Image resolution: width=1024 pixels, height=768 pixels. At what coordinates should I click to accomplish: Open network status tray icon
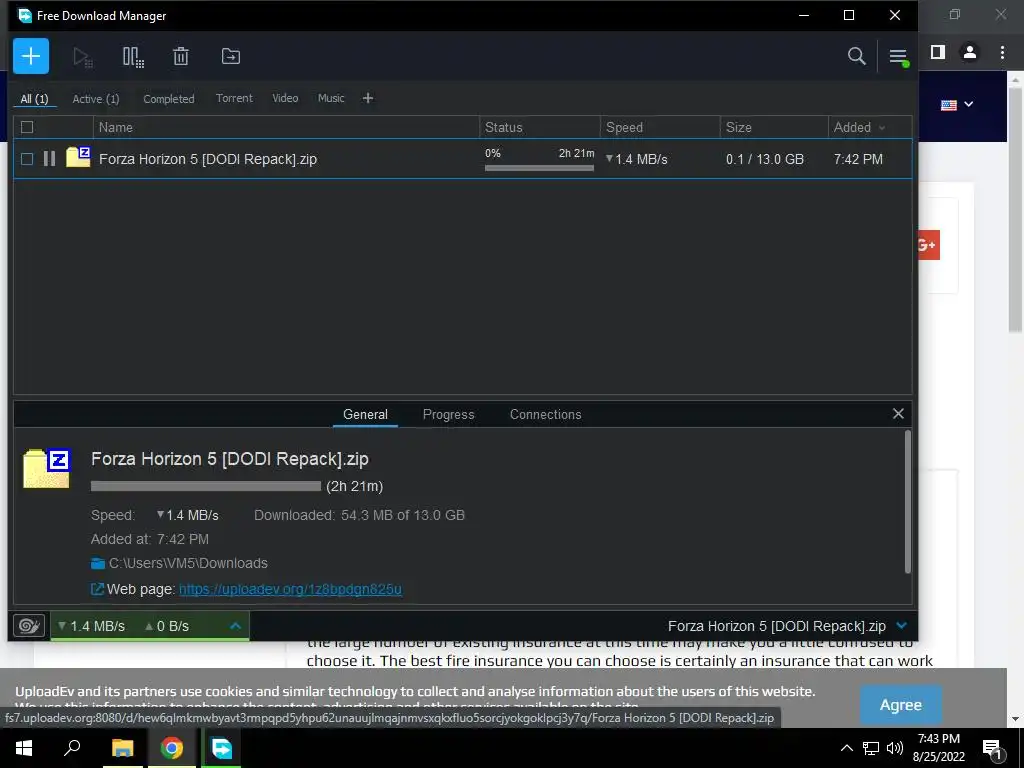point(871,748)
